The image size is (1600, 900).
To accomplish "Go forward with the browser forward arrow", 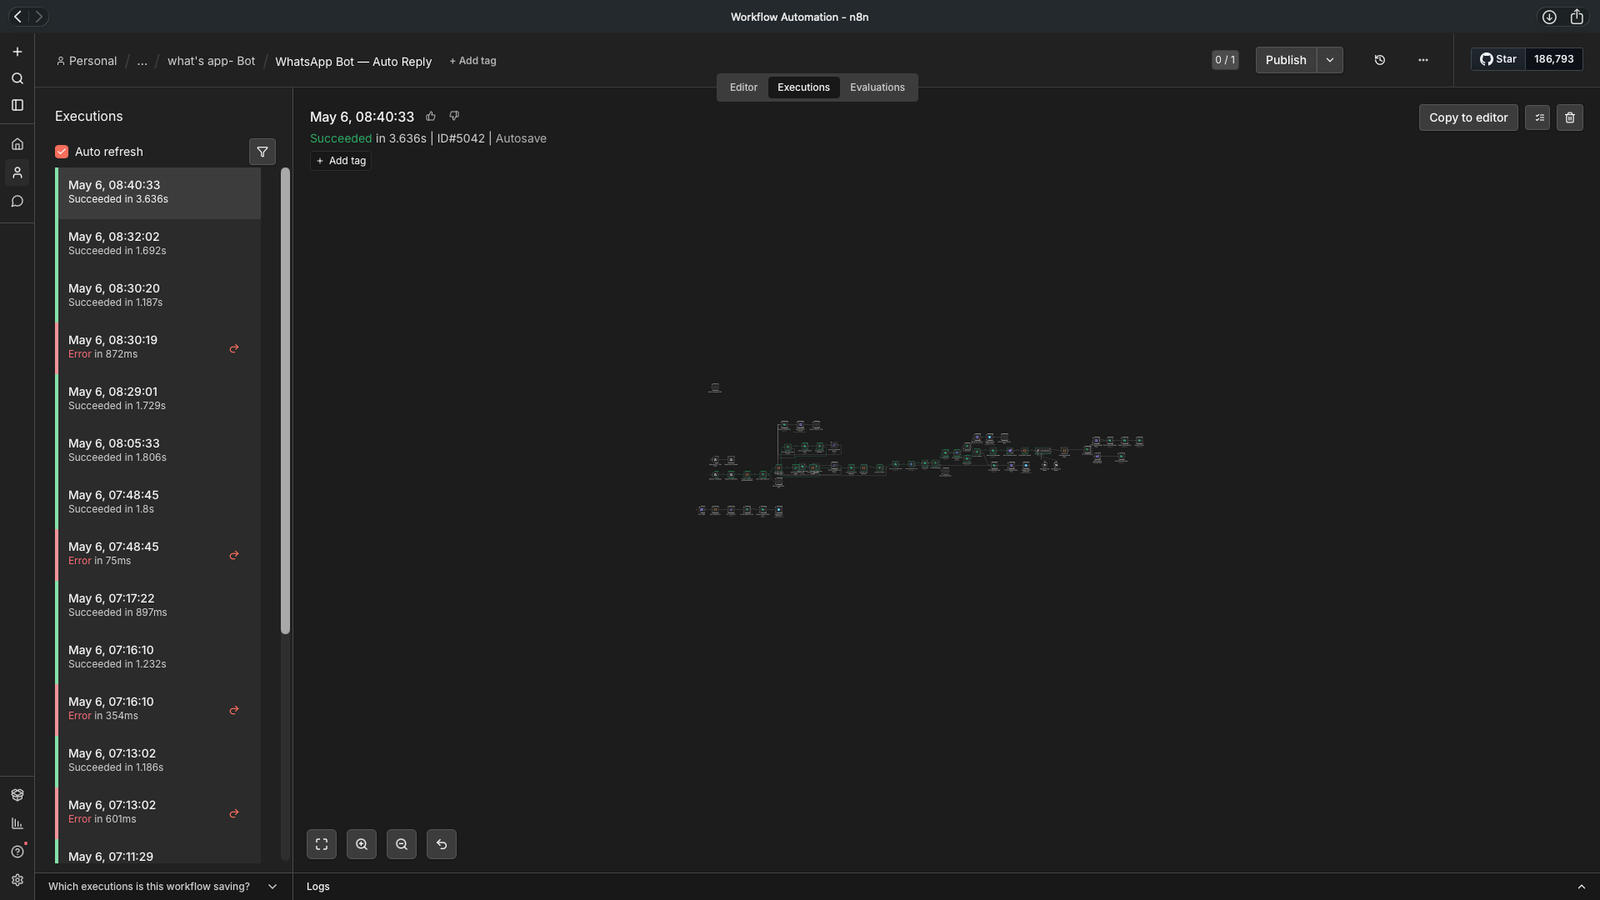I will pyautogui.click(x=39, y=17).
